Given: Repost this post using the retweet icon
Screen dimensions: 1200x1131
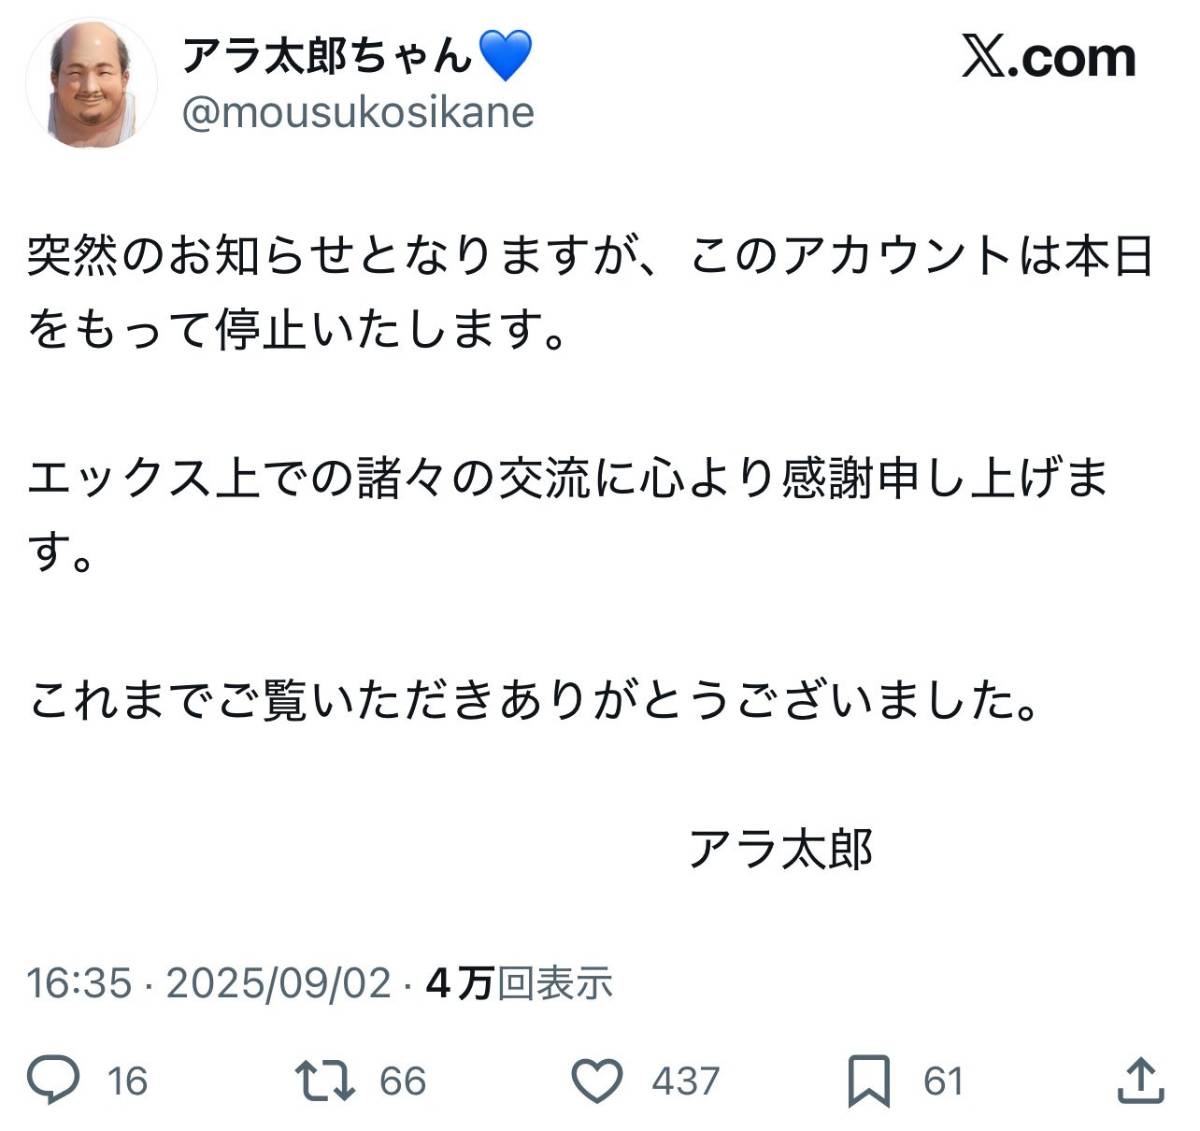Looking at the screenshot, I should point(325,1080).
